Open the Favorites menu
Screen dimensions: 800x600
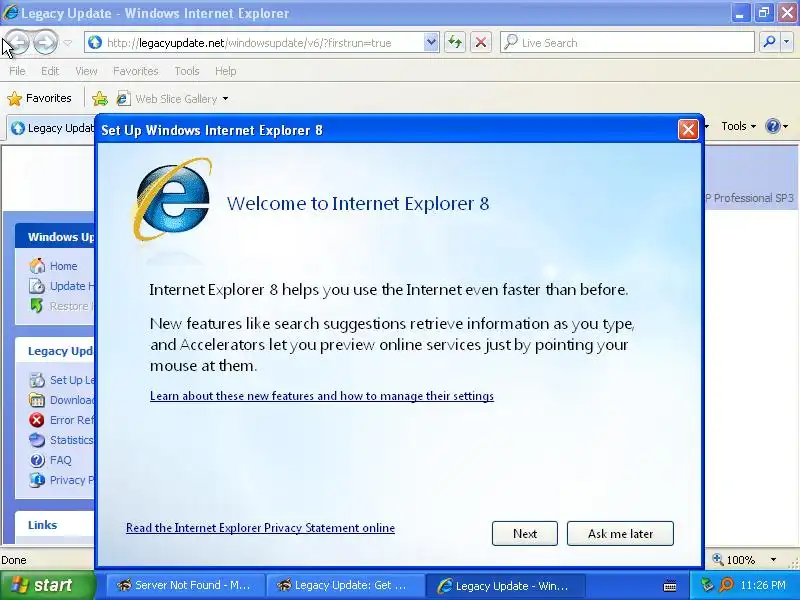(x=135, y=71)
